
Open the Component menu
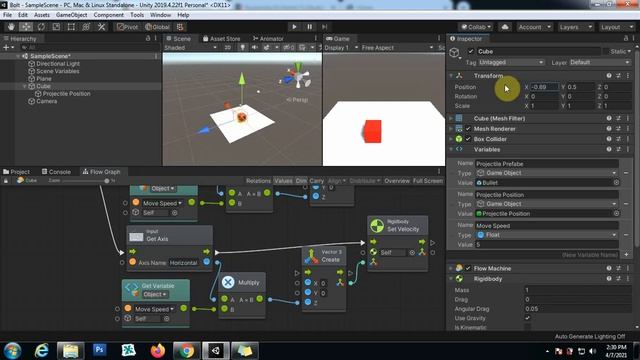pyautogui.click(x=109, y=15)
